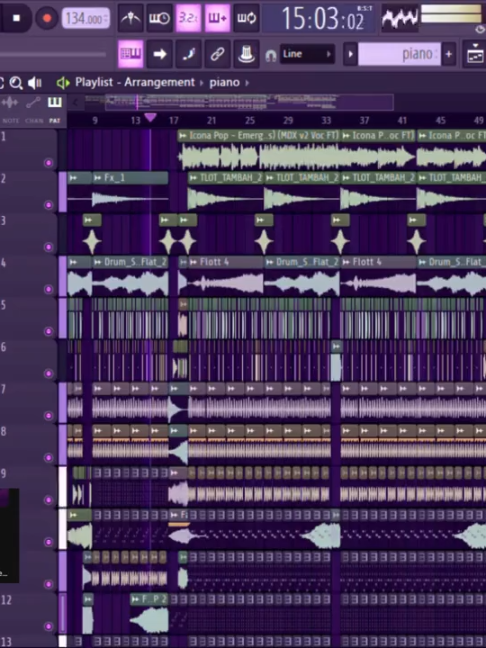486x648 pixels.
Task: Enable the wait-for-input recording icon
Action: pos(160,18)
